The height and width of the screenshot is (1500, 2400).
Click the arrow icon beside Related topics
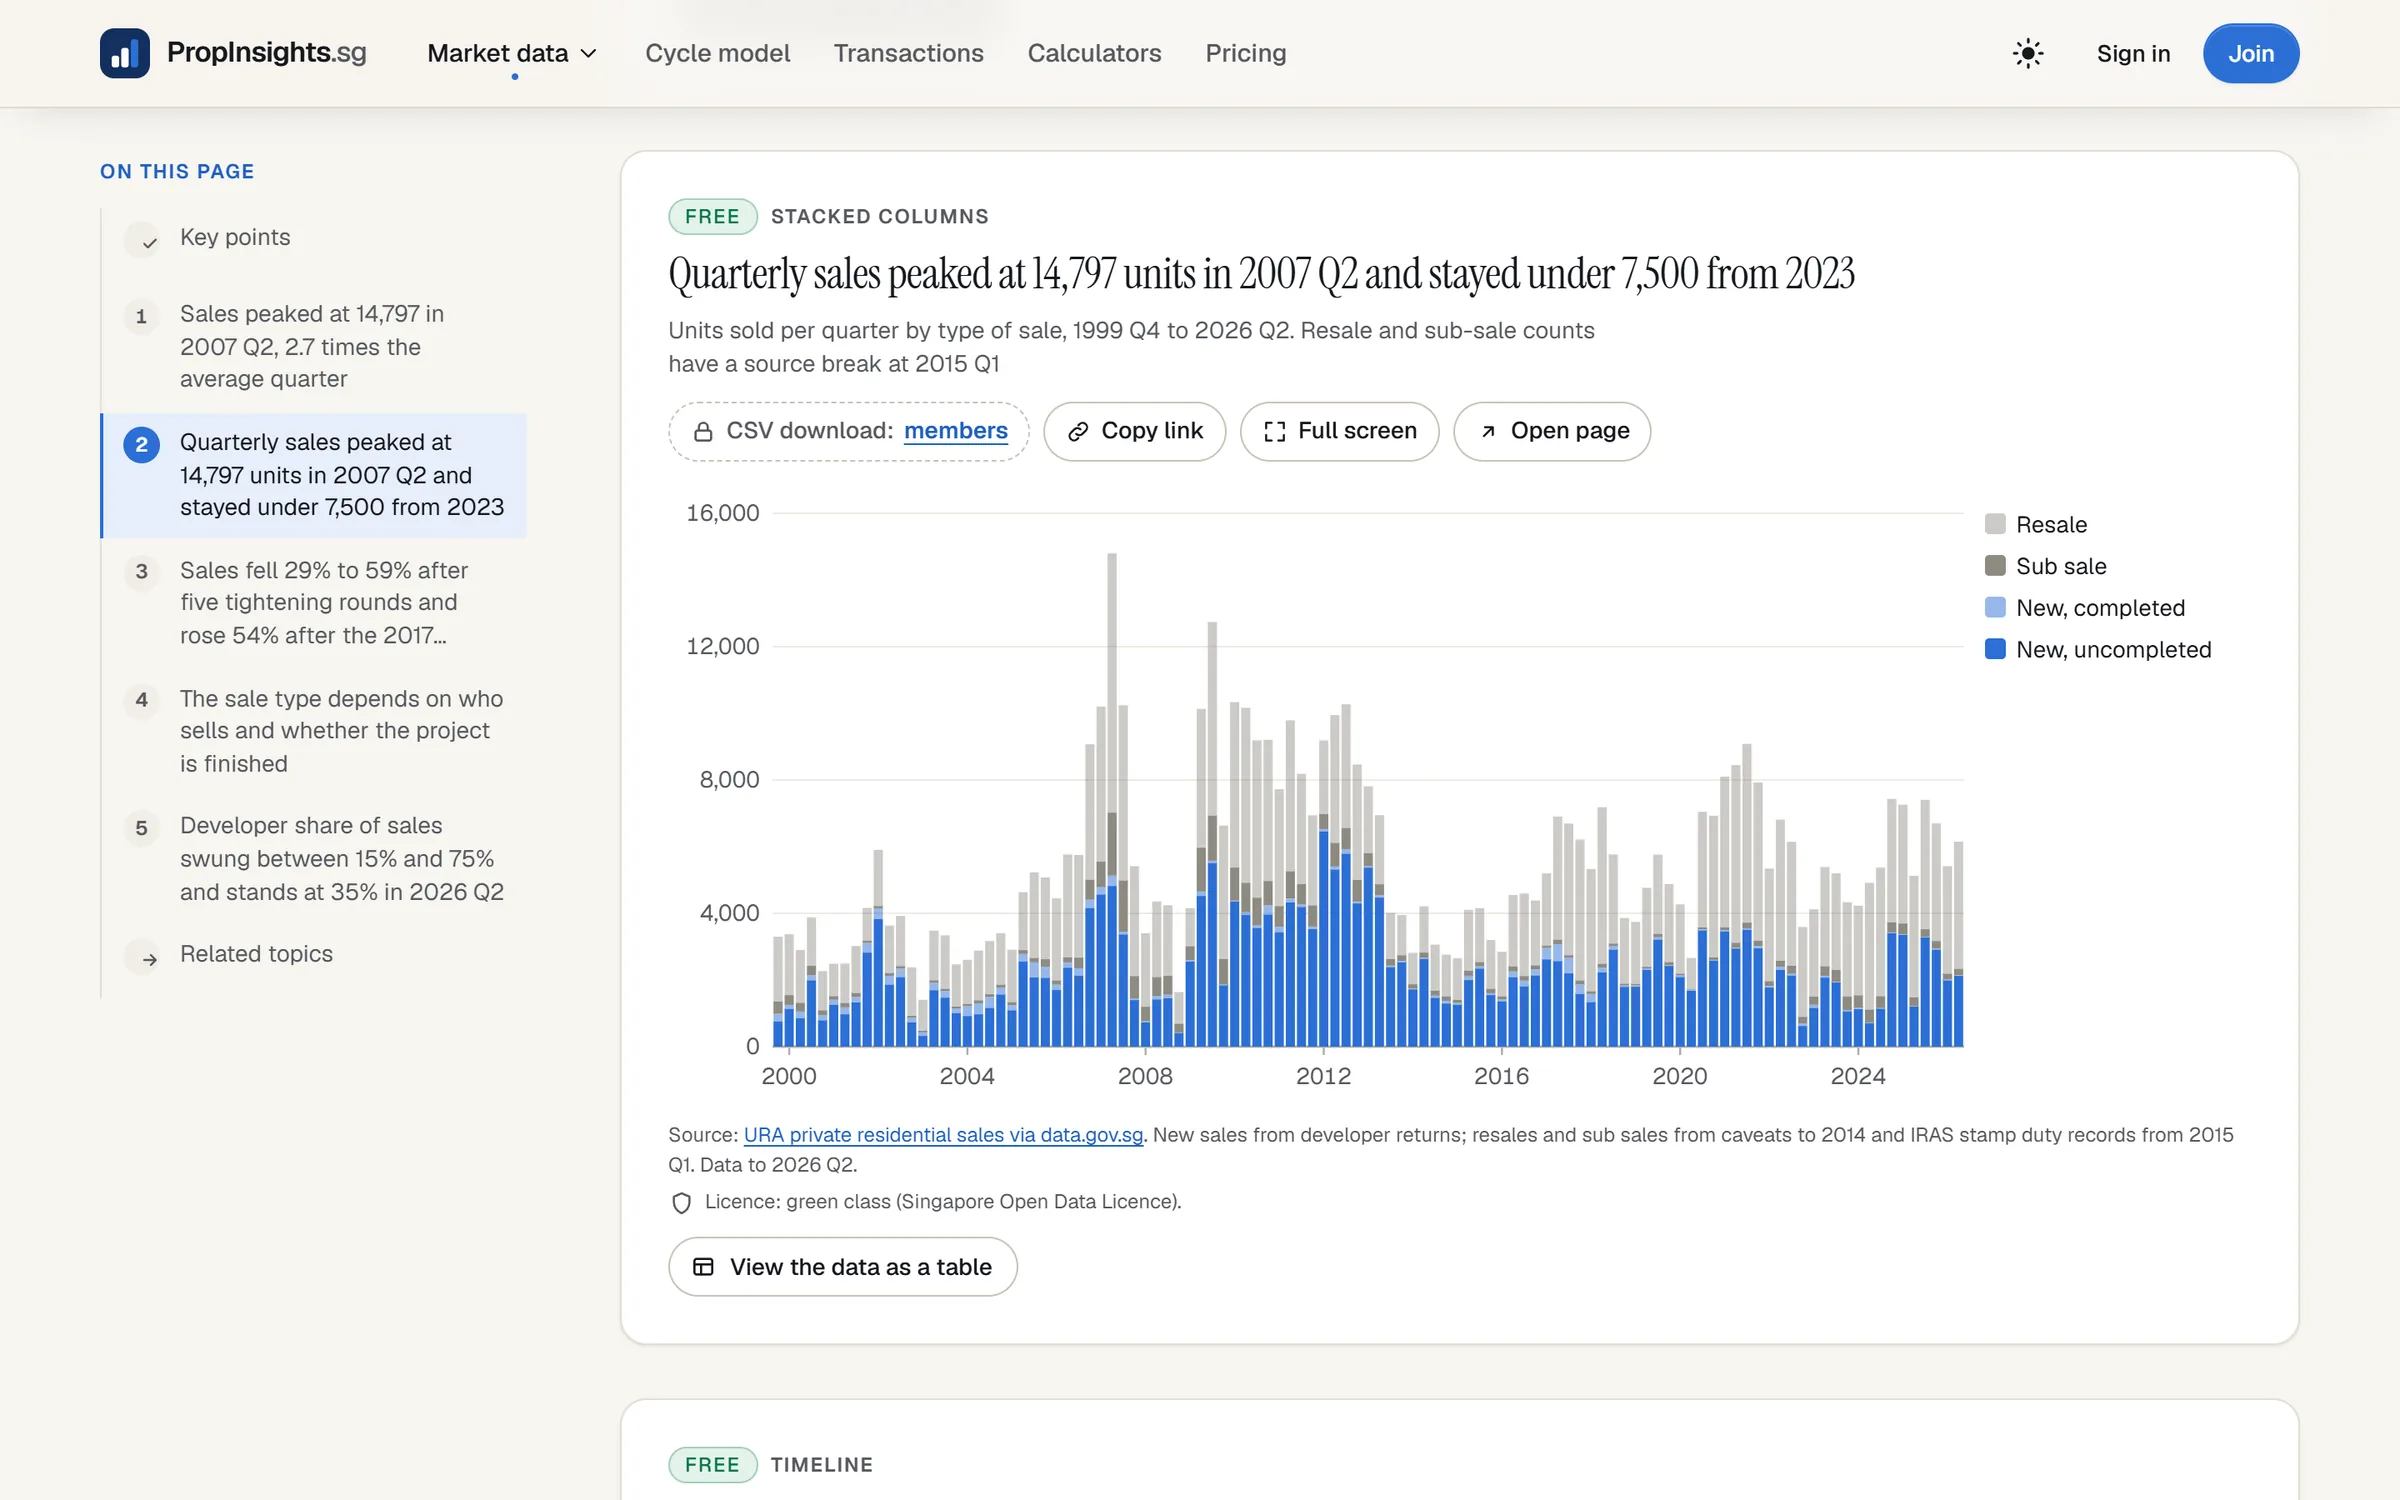pyautogui.click(x=149, y=958)
